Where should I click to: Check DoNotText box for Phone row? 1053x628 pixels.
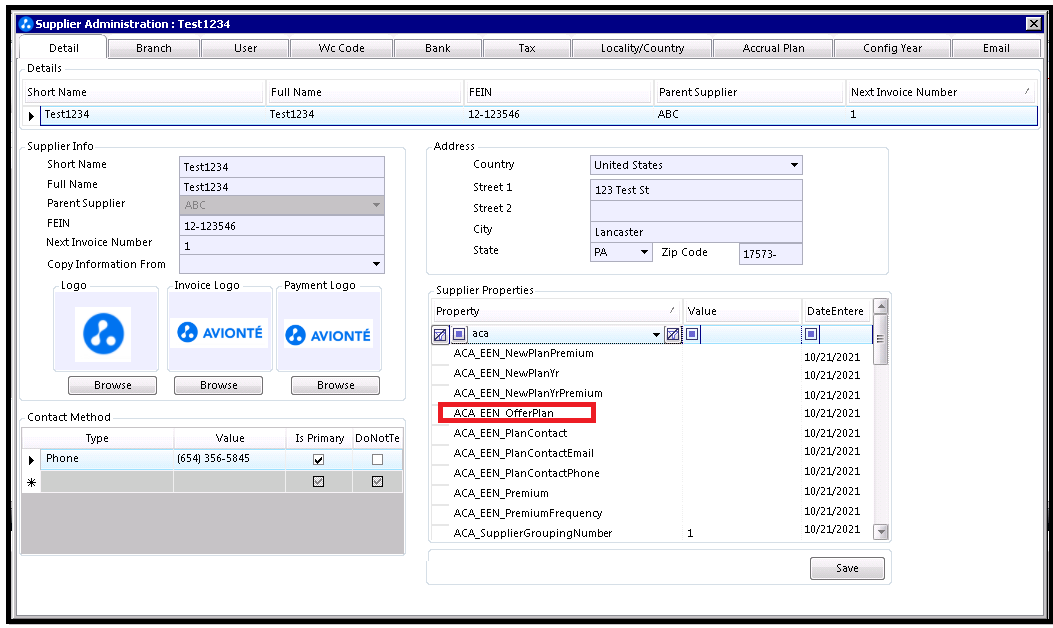(x=377, y=460)
